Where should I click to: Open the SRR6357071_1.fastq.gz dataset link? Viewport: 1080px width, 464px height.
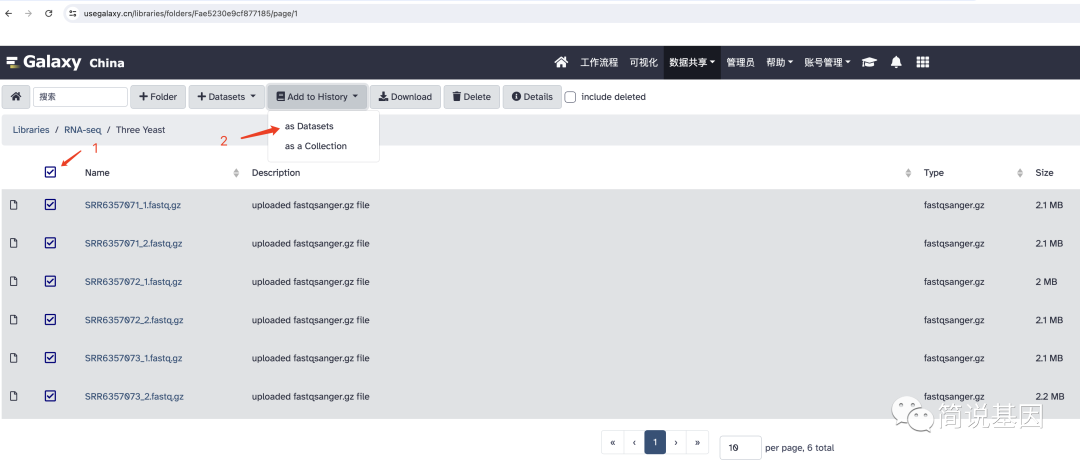click(133, 205)
